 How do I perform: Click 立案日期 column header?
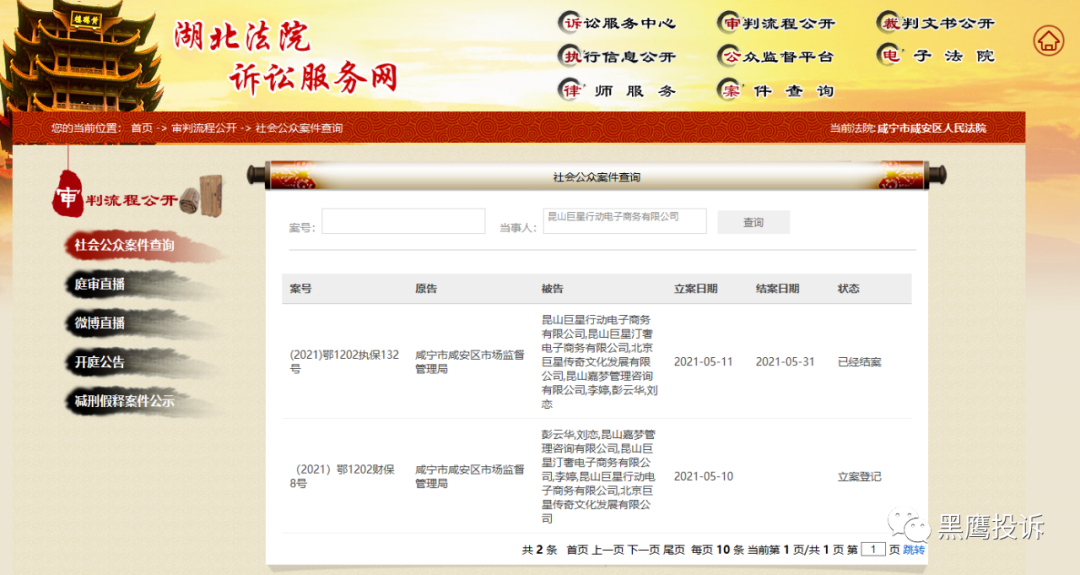(x=696, y=289)
